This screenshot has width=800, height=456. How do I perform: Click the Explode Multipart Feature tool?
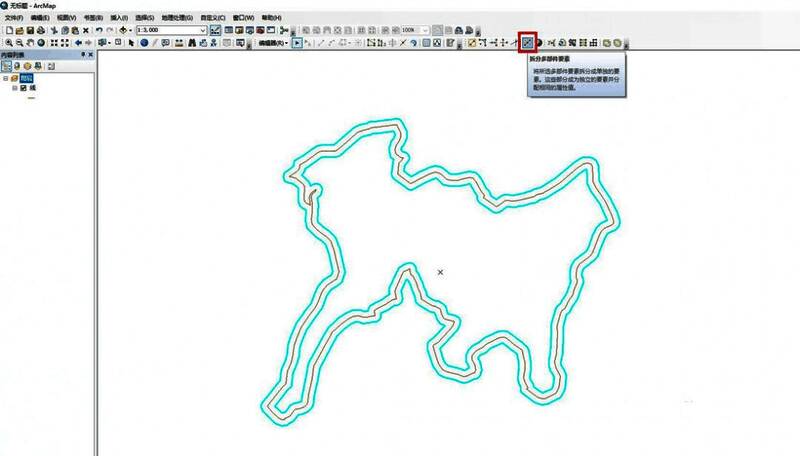point(527,43)
